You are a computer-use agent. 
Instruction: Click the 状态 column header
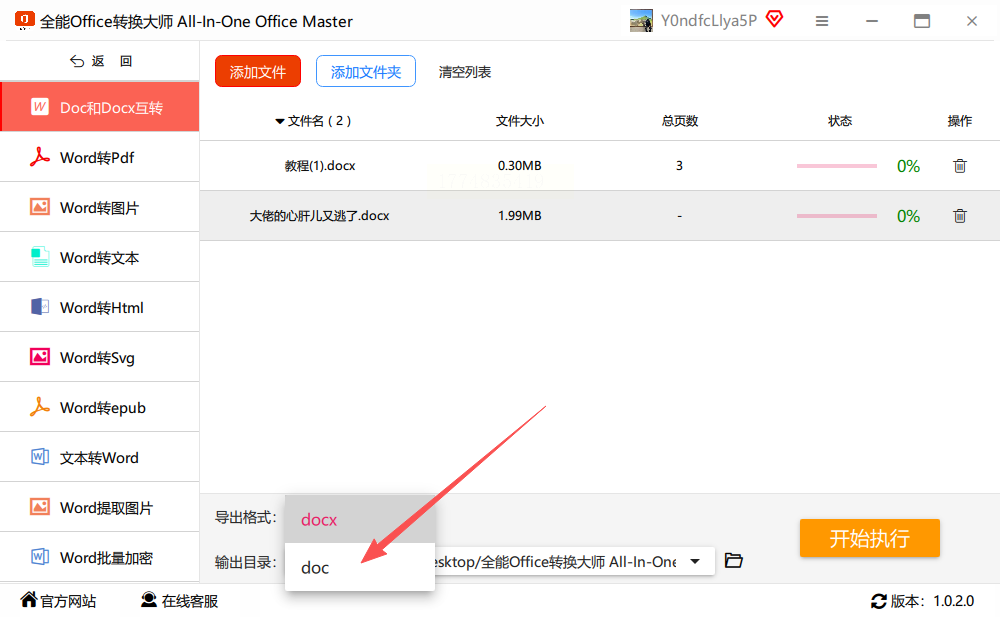[840, 121]
